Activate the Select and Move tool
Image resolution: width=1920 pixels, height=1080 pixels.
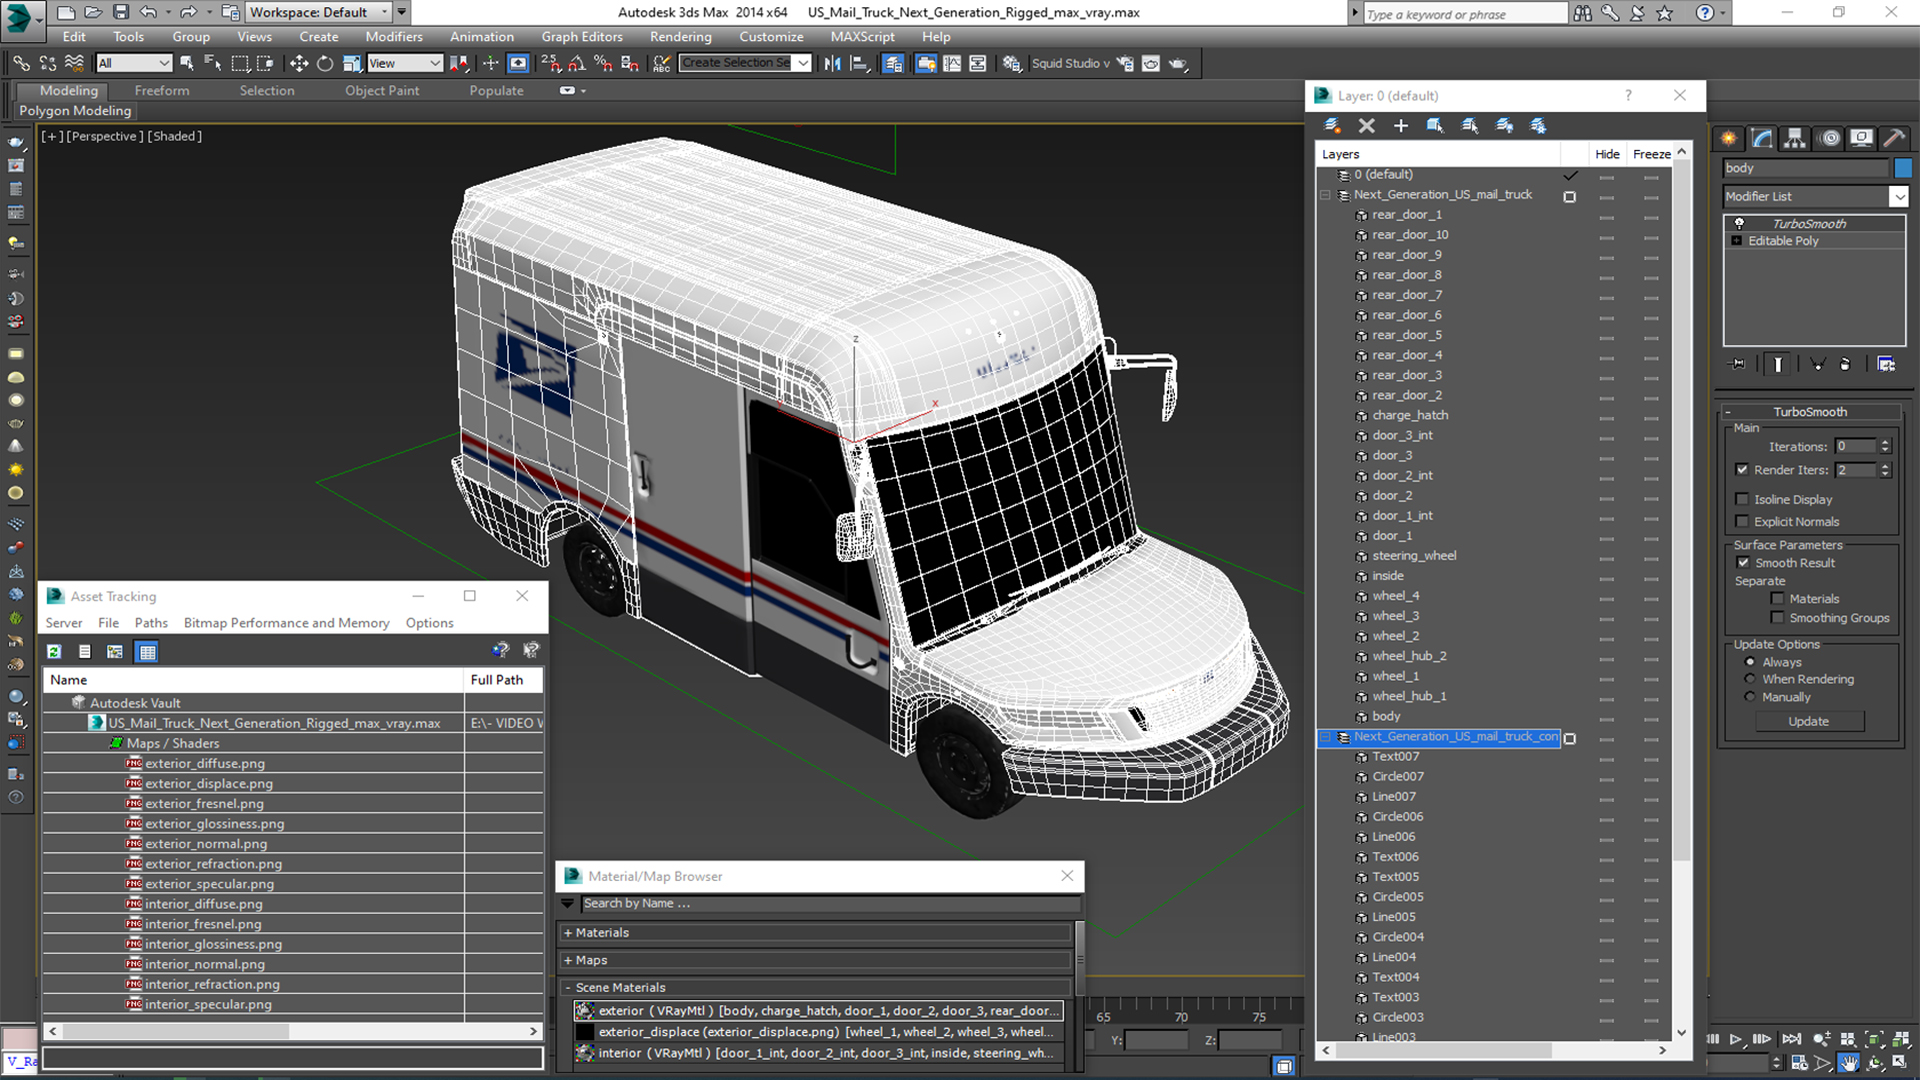298,63
